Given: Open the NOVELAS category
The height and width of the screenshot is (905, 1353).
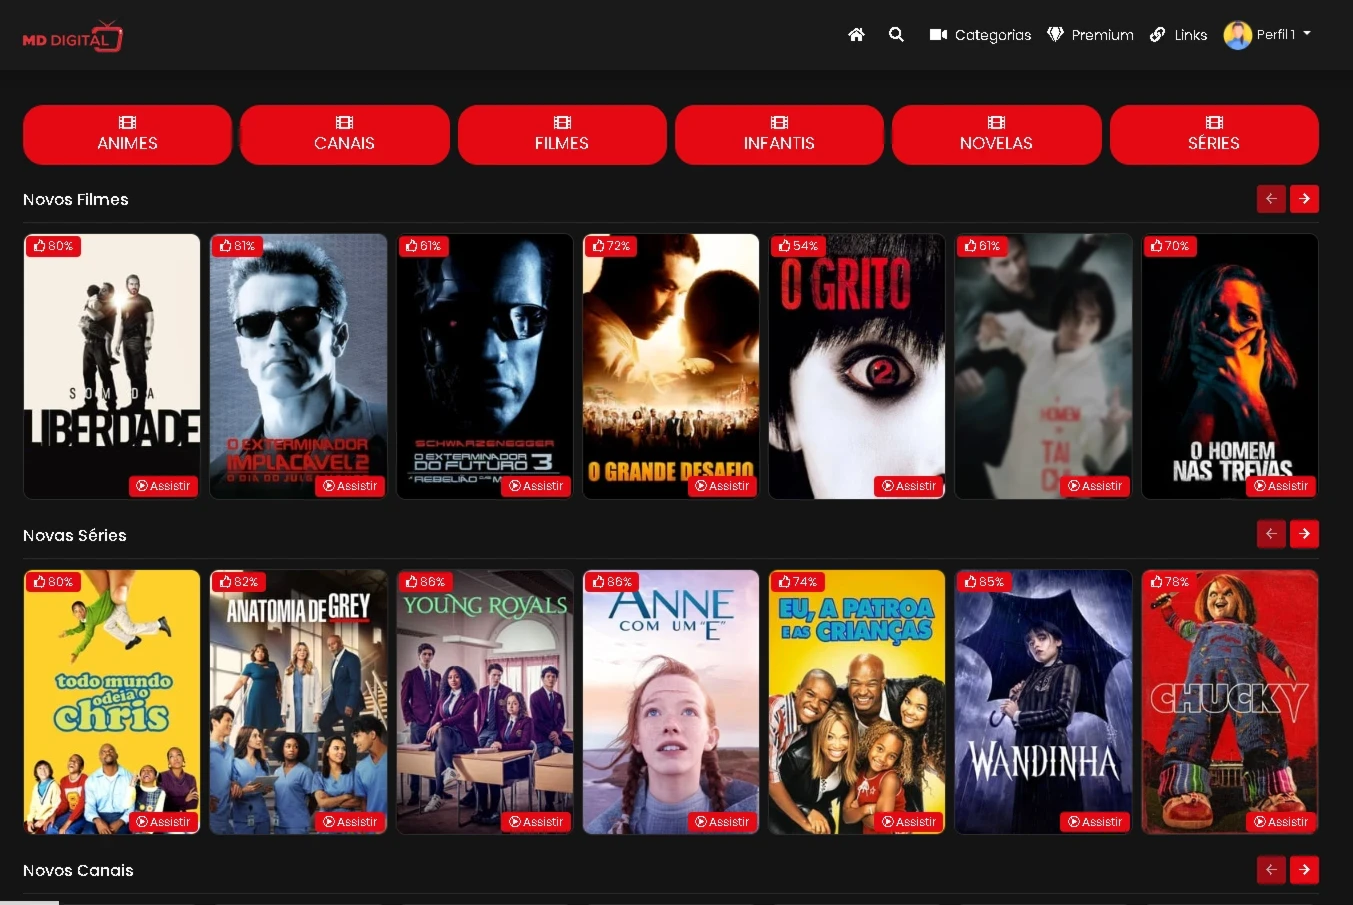Looking at the screenshot, I should point(997,134).
